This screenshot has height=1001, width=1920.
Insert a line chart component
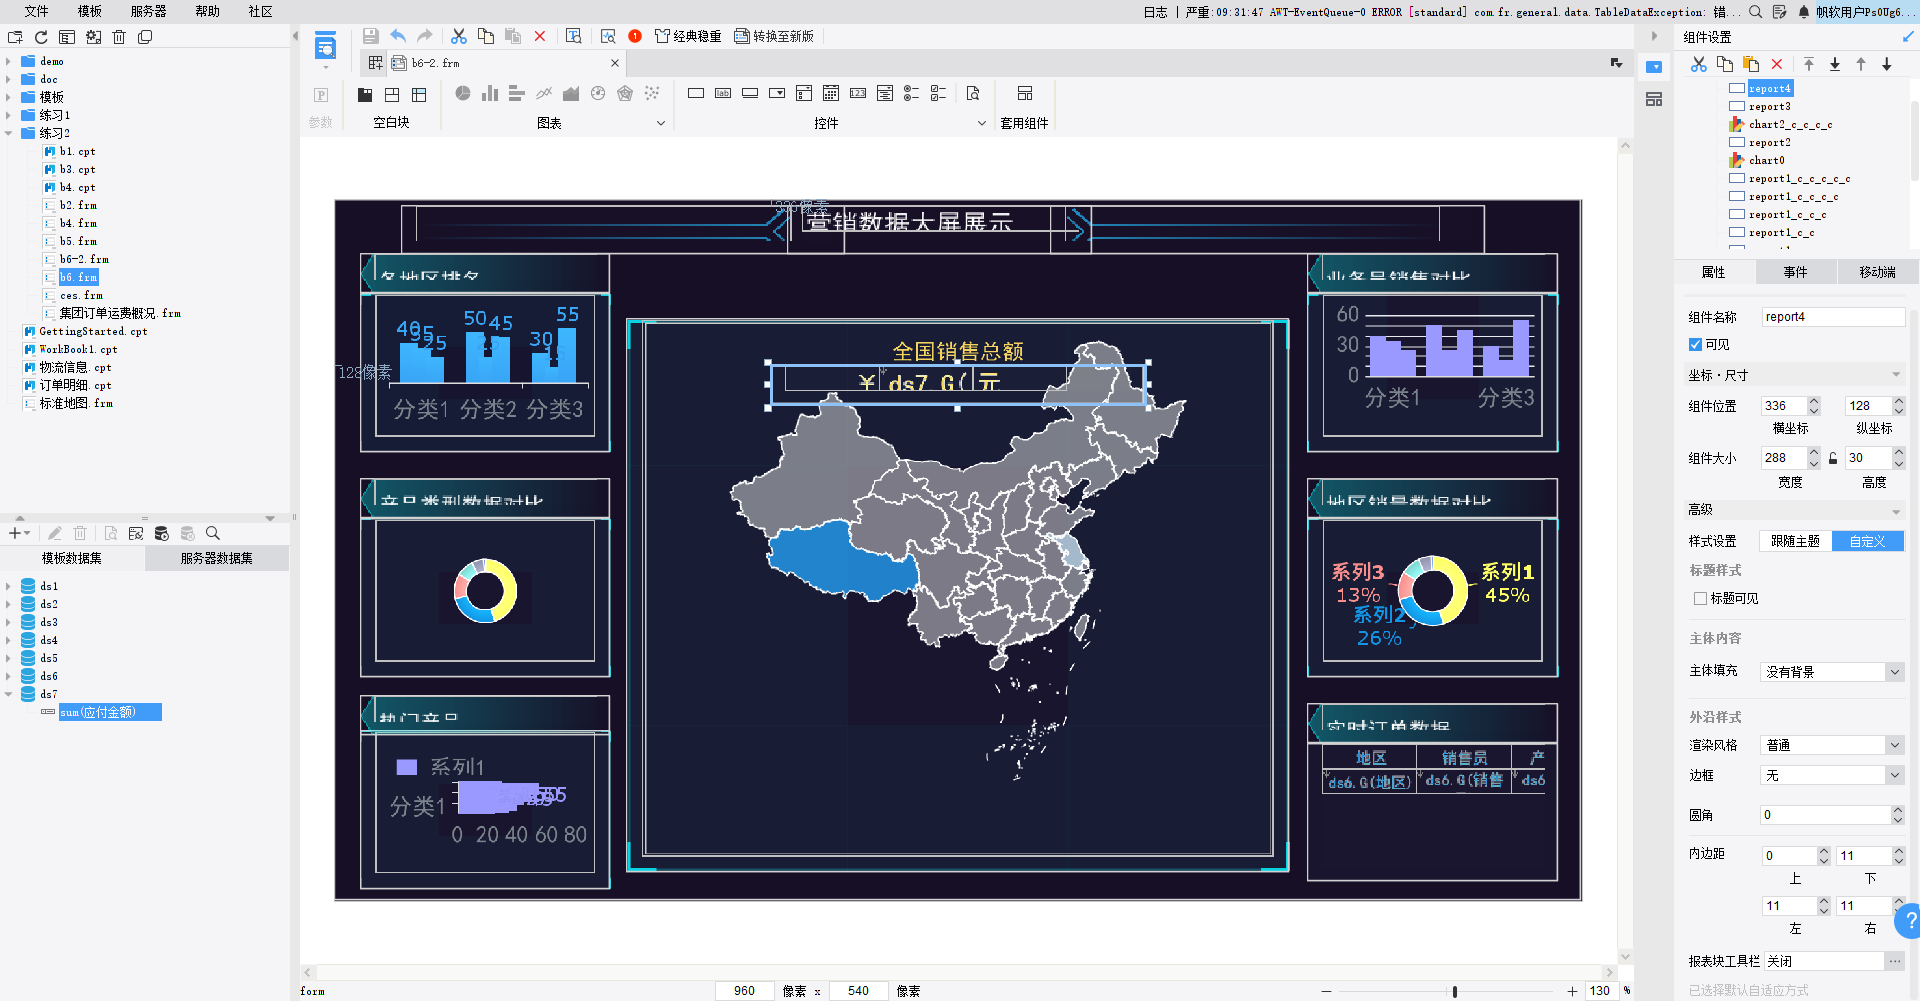pos(544,93)
